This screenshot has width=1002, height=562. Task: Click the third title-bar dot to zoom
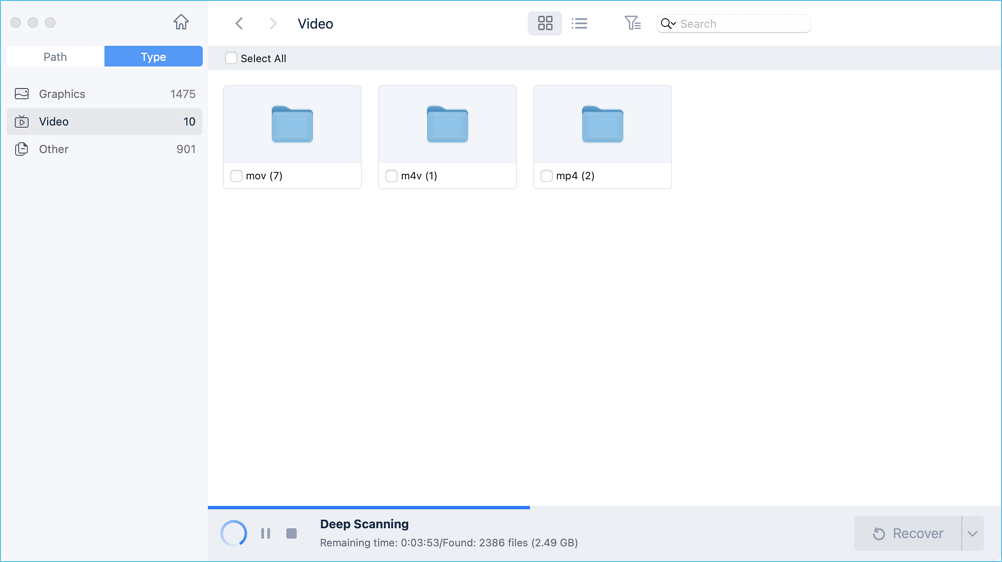pyautogui.click(x=50, y=22)
